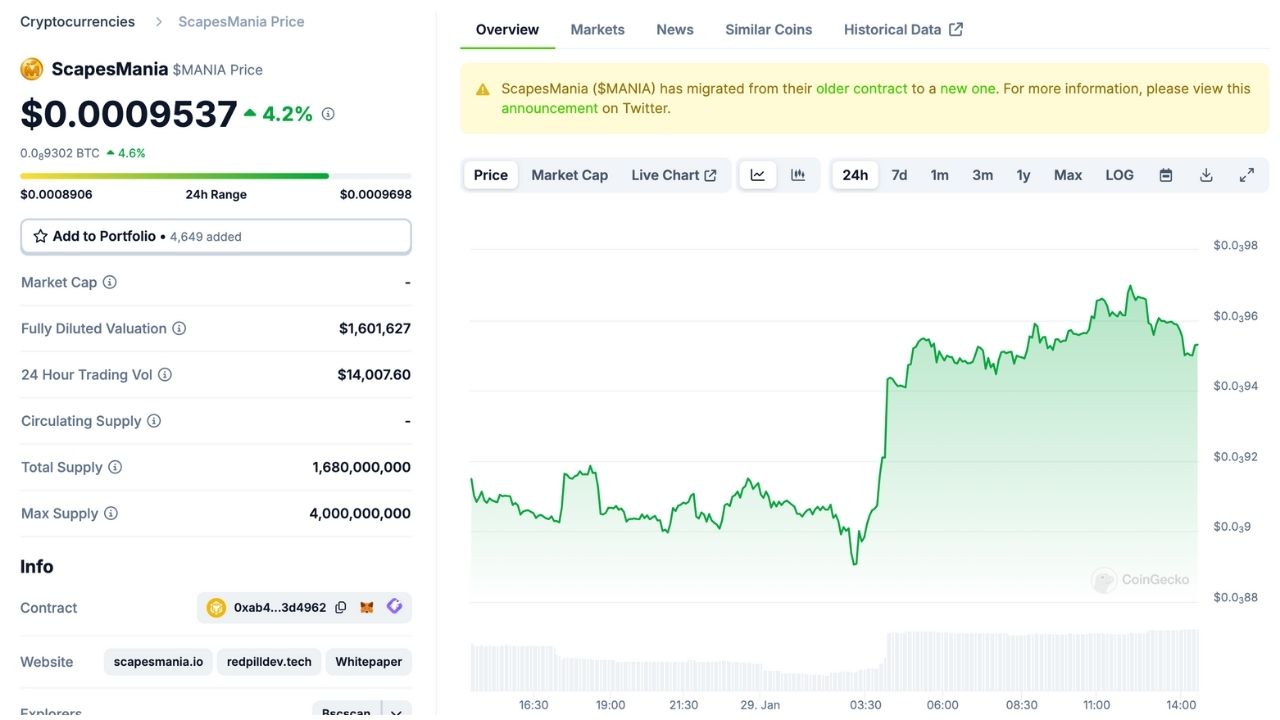Viewport: 1280px width, 720px height.
Task: Open the older contract link
Action: pos(861,88)
